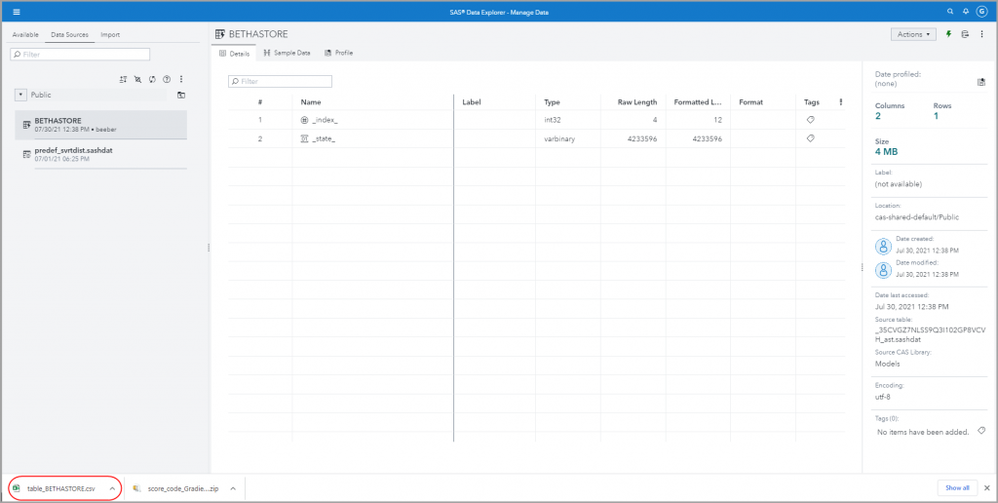The height and width of the screenshot is (503, 998).
Task: Click the tag icon in the _index_ row
Action: point(810,120)
